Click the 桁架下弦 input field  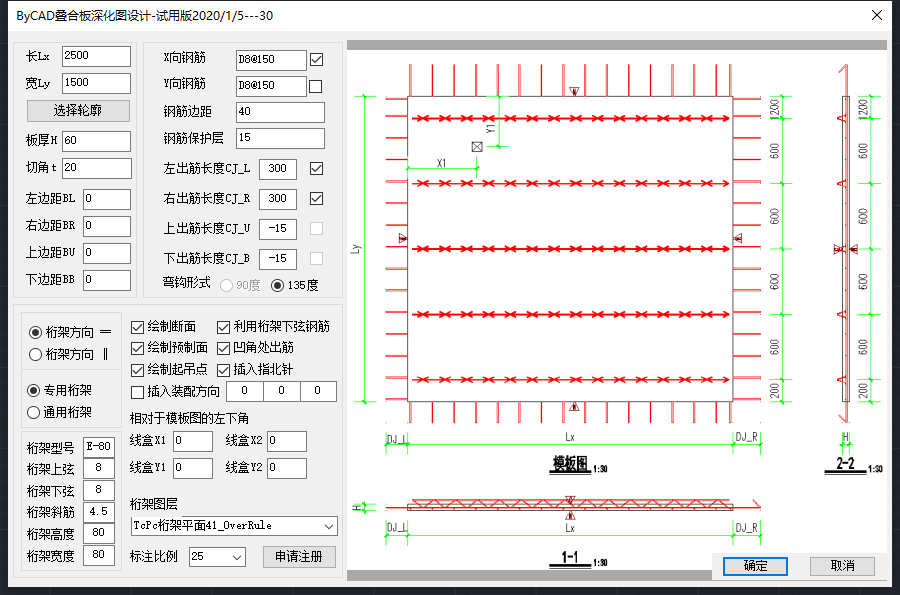coord(99,490)
